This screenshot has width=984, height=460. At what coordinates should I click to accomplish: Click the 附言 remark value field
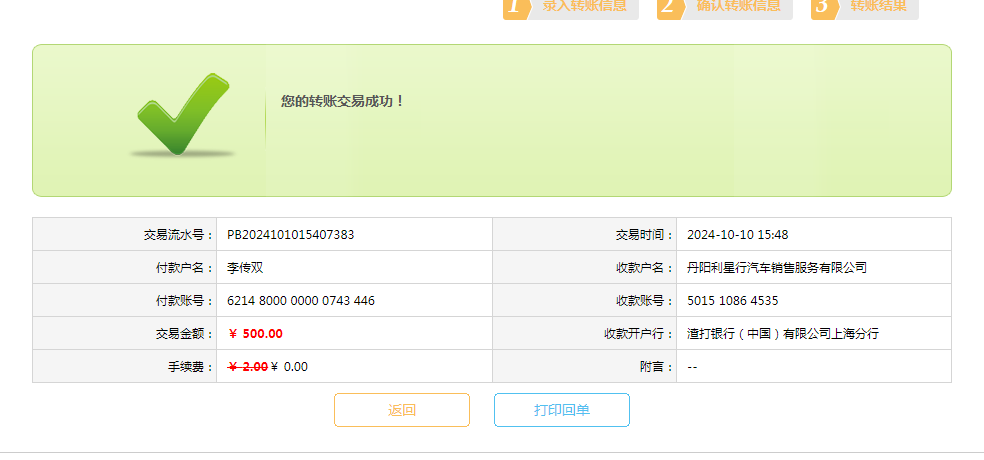(692, 367)
